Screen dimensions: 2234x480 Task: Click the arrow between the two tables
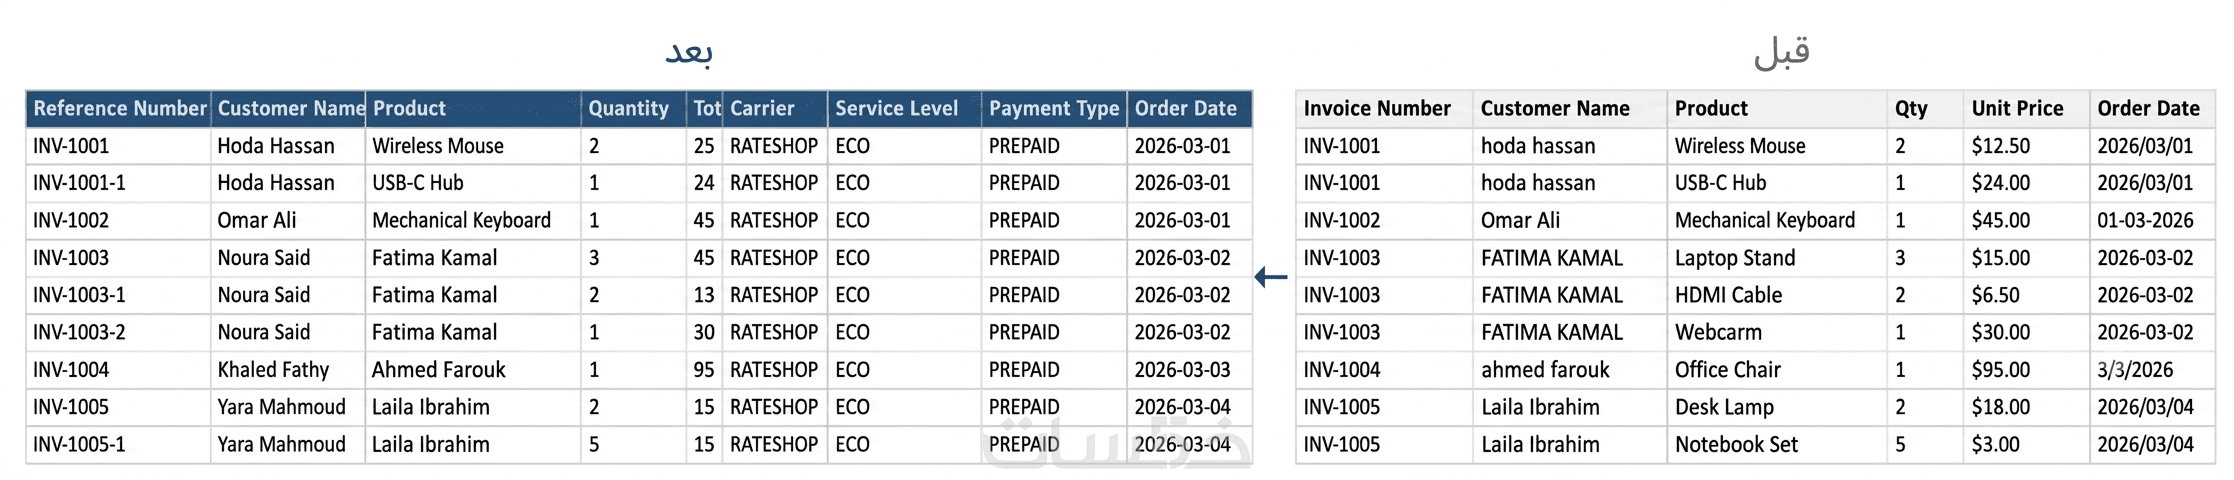(1271, 276)
